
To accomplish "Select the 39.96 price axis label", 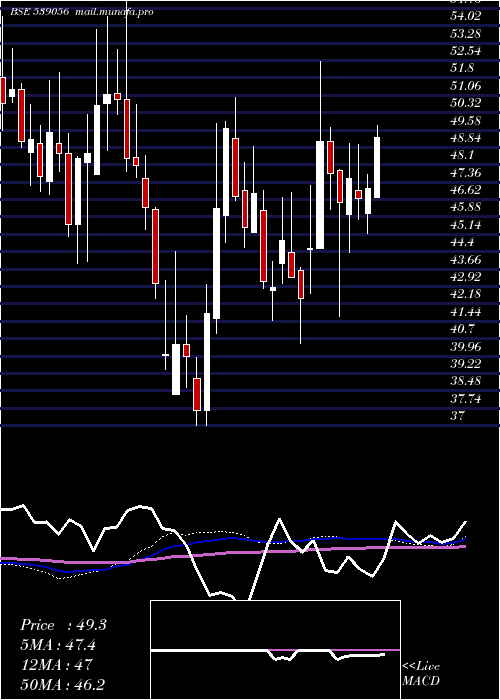I will [x=466, y=347].
